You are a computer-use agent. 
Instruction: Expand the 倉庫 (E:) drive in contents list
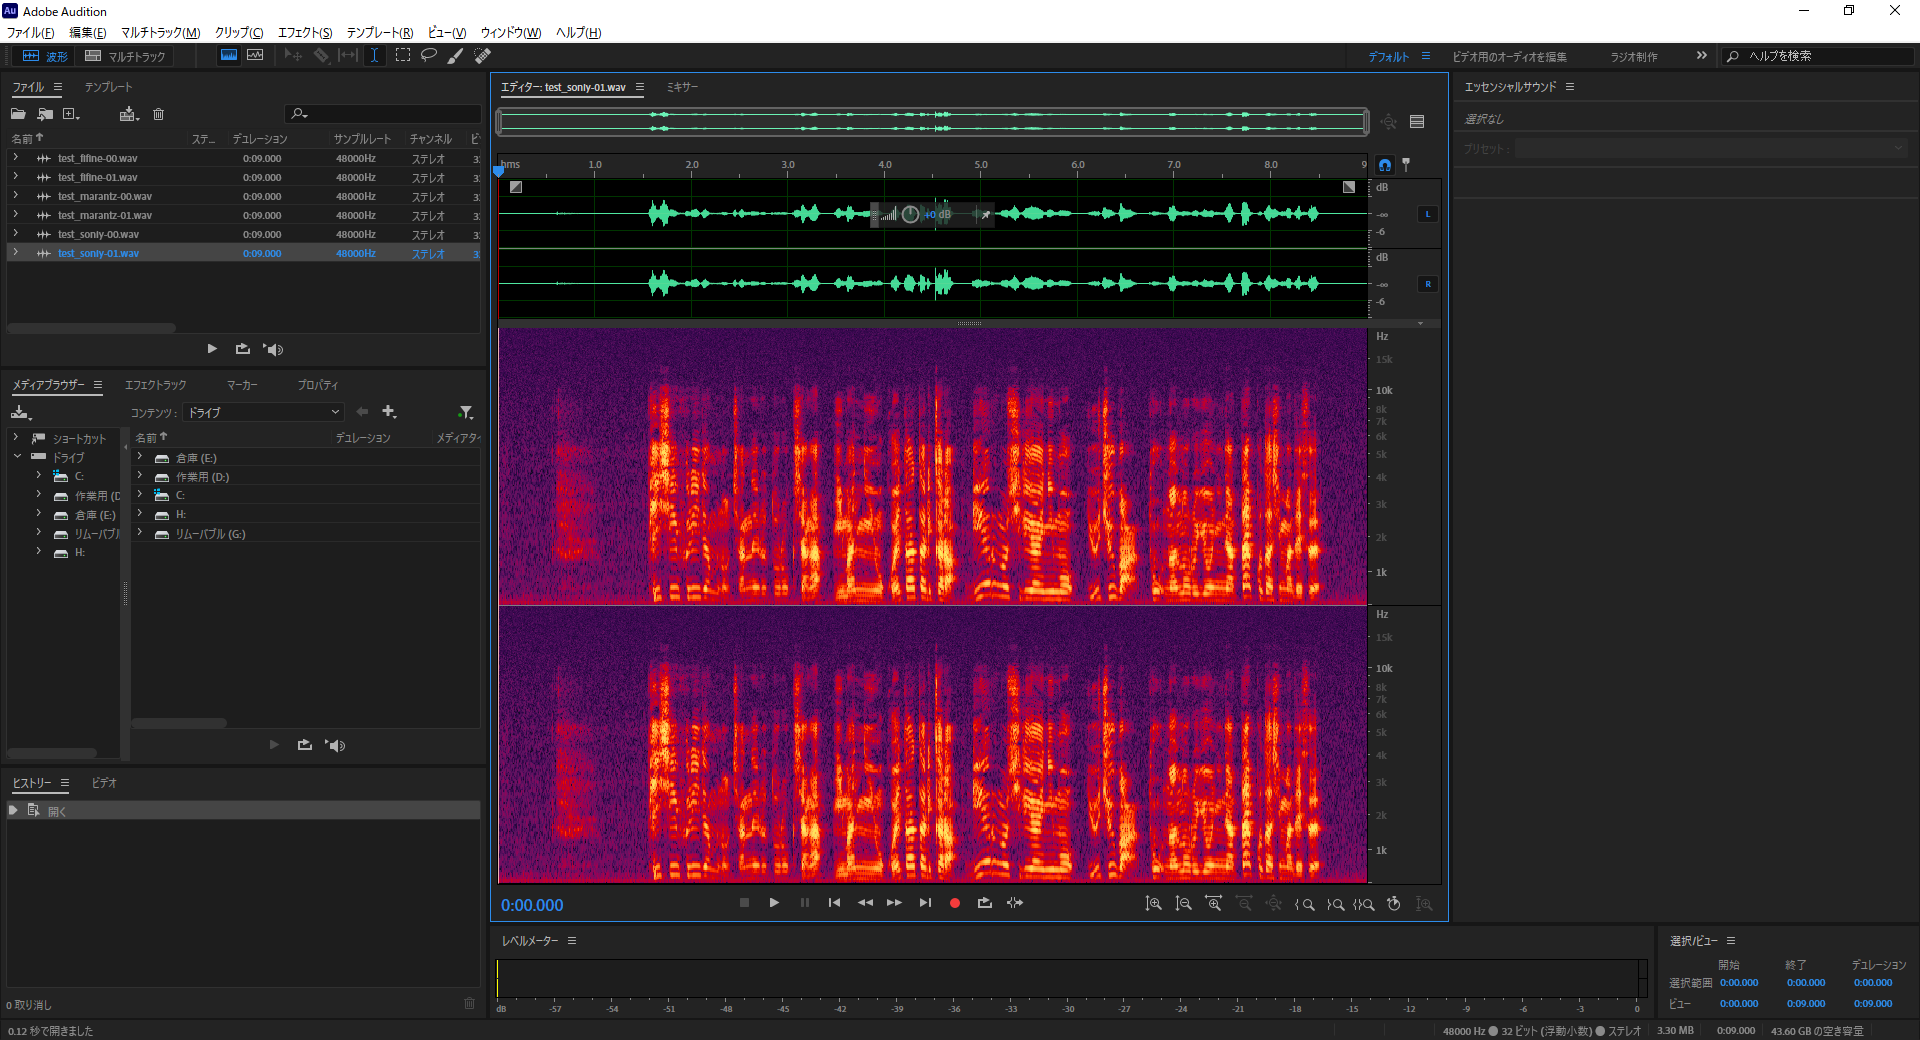[x=140, y=458]
